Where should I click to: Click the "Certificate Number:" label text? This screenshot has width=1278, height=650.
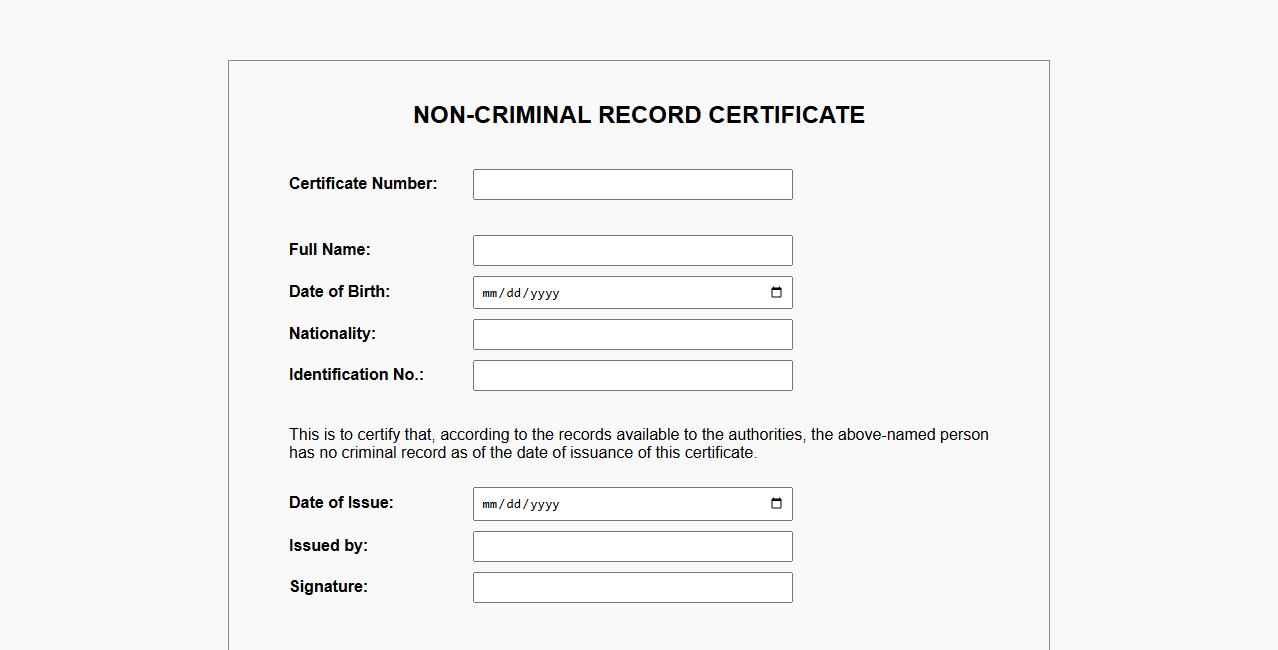(363, 184)
